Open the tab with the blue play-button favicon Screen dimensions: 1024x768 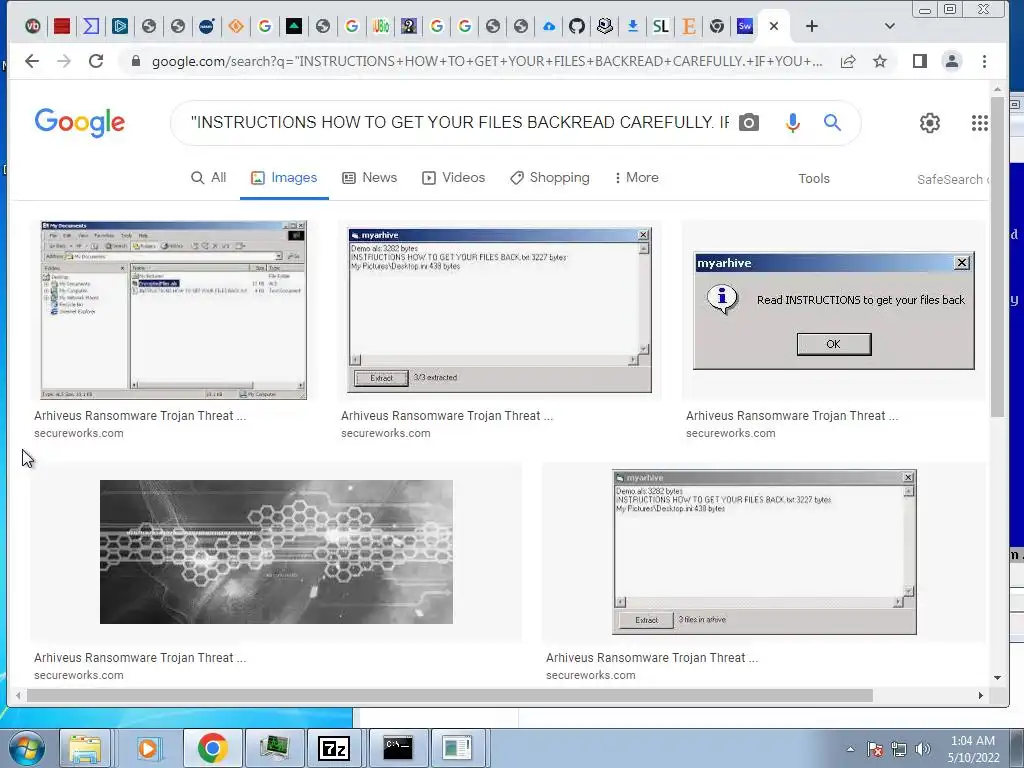[x=120, y=26]
